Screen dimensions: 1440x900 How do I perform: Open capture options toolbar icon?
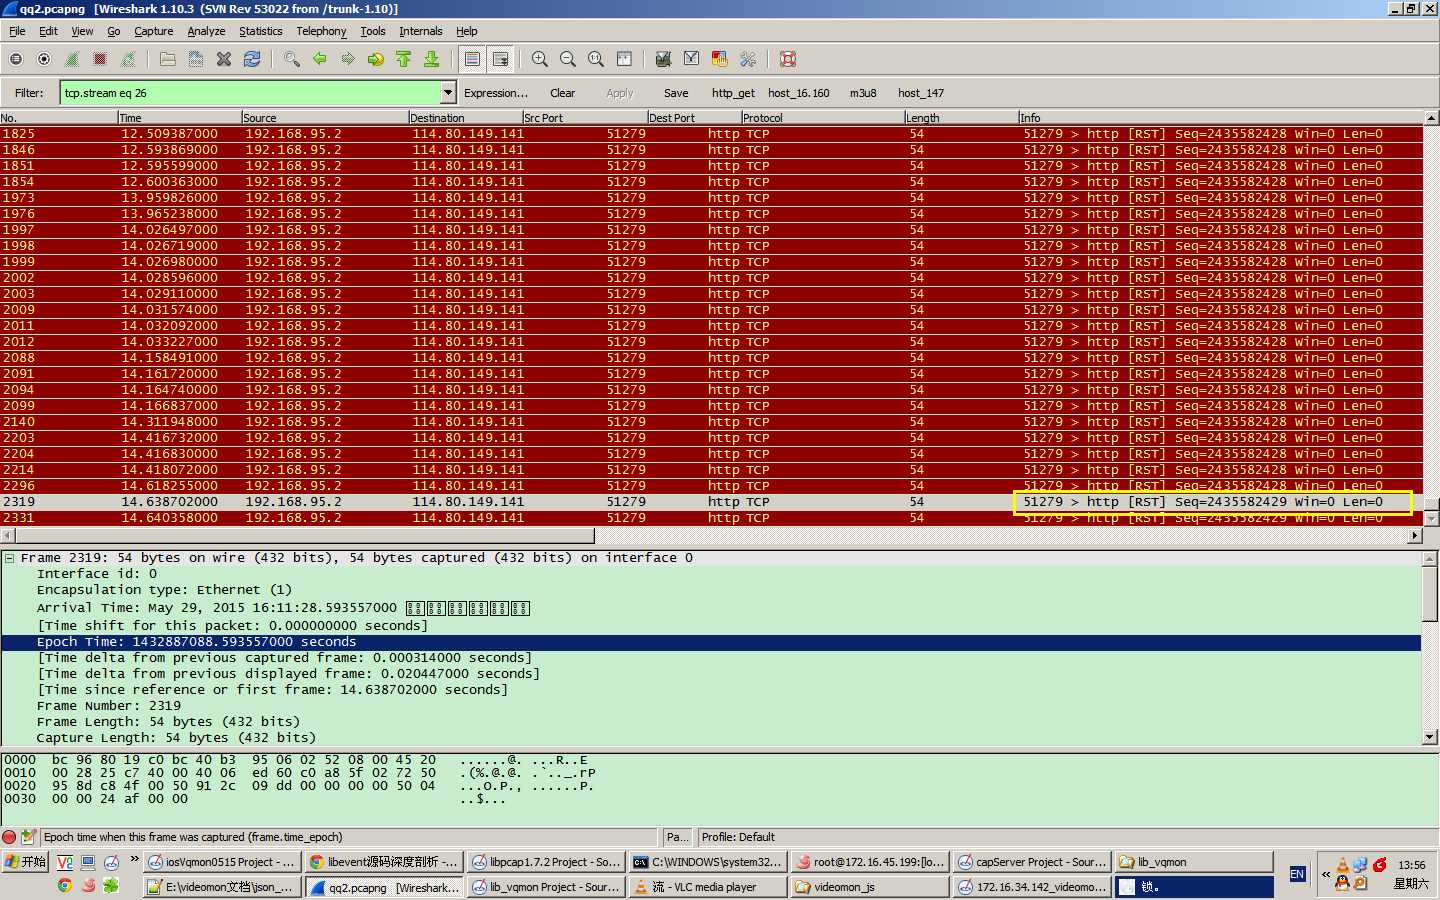[44, 59]
